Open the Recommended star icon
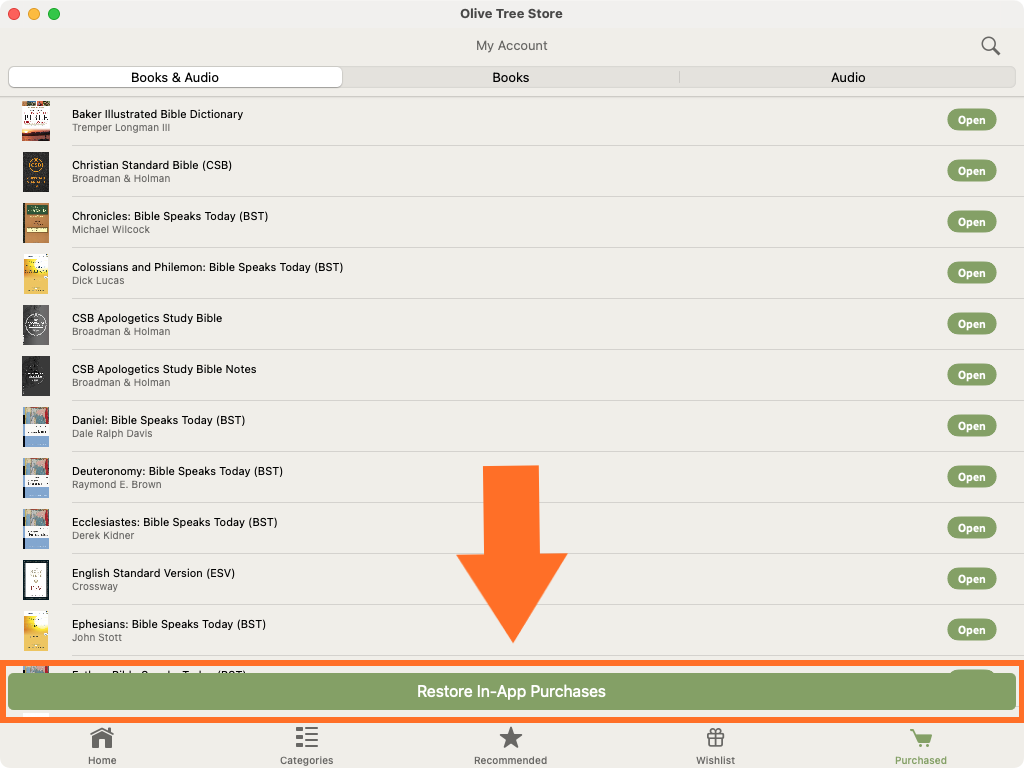Image resolution: width=1024 pixels, height=768 pixels. coord(511,739)
